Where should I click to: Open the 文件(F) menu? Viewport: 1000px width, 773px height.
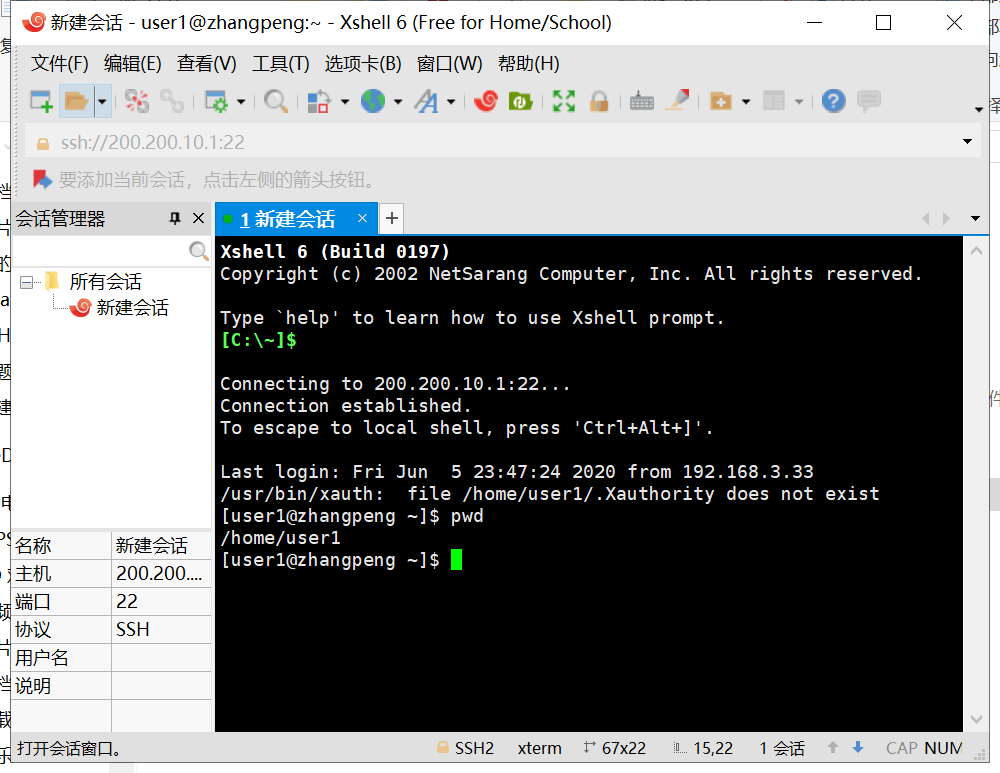pyautogui.click(x=59, y=64)
